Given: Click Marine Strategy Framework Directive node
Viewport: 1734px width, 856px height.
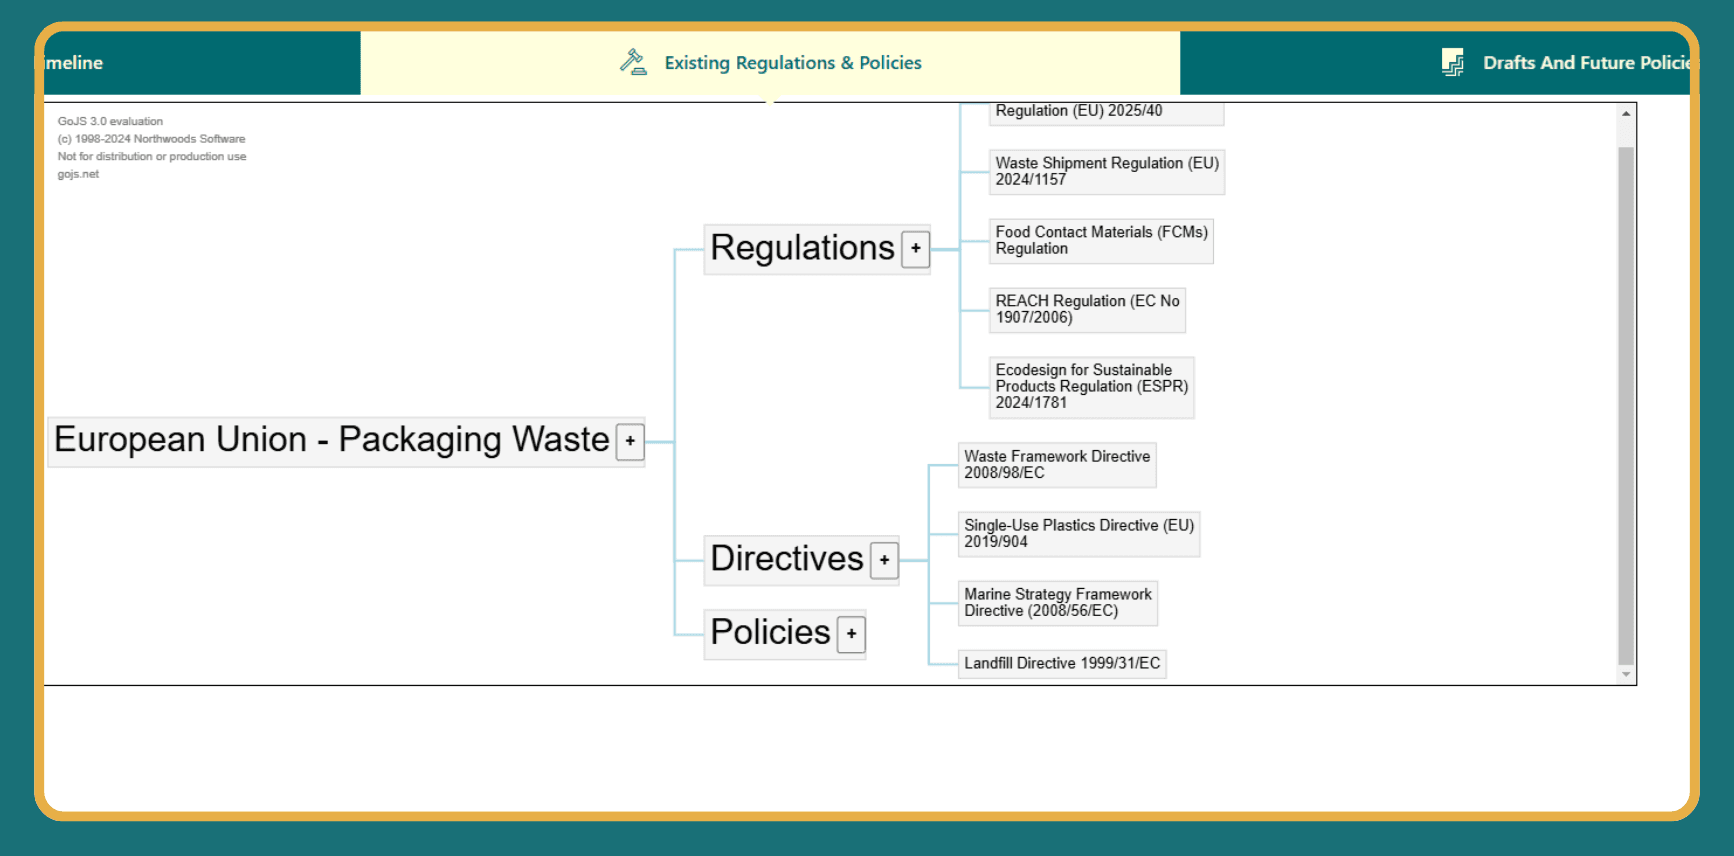Looking at the screenshot, I should tap(1058, 602).
